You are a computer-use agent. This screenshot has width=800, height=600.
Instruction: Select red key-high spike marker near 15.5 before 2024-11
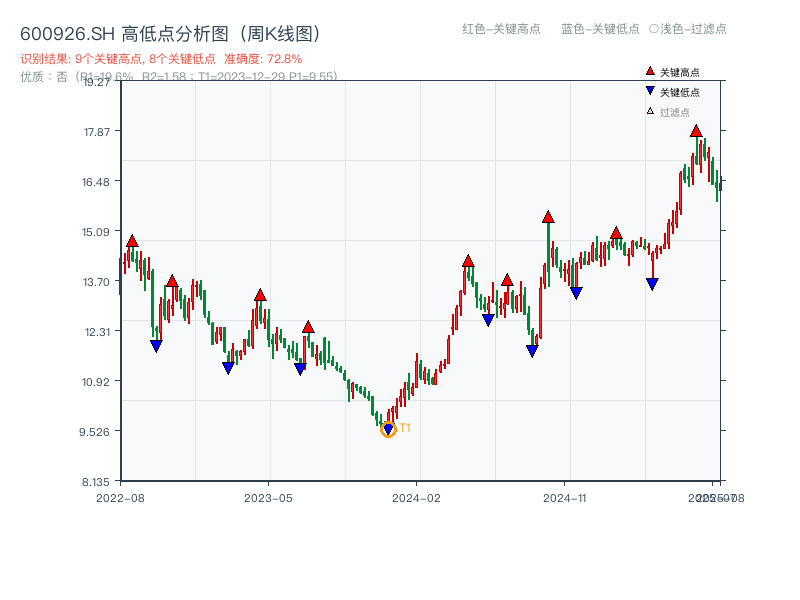click(548, 217)
